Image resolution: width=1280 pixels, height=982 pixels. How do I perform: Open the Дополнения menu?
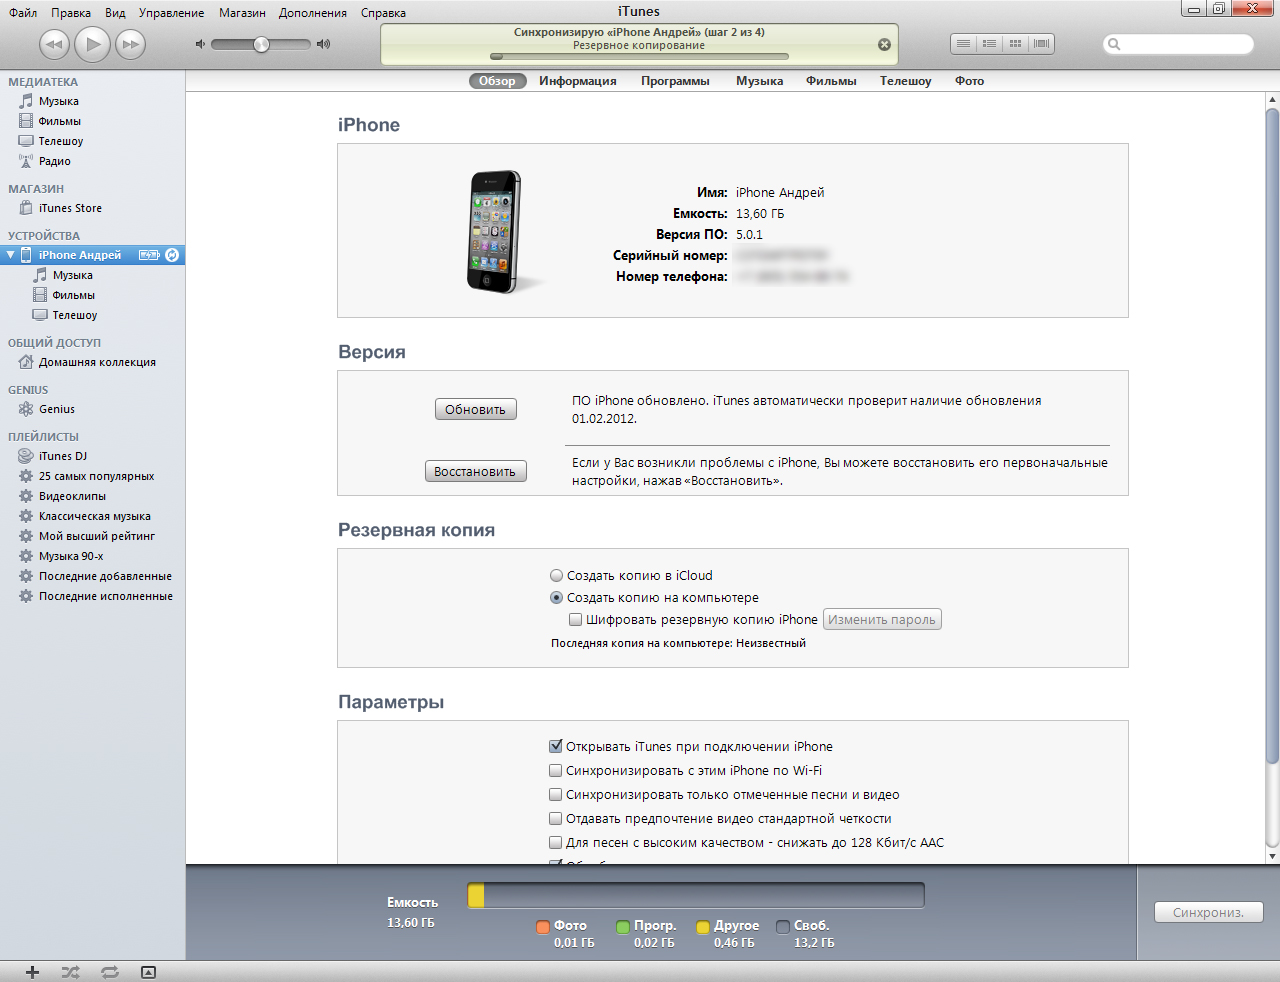pos(313,13)
